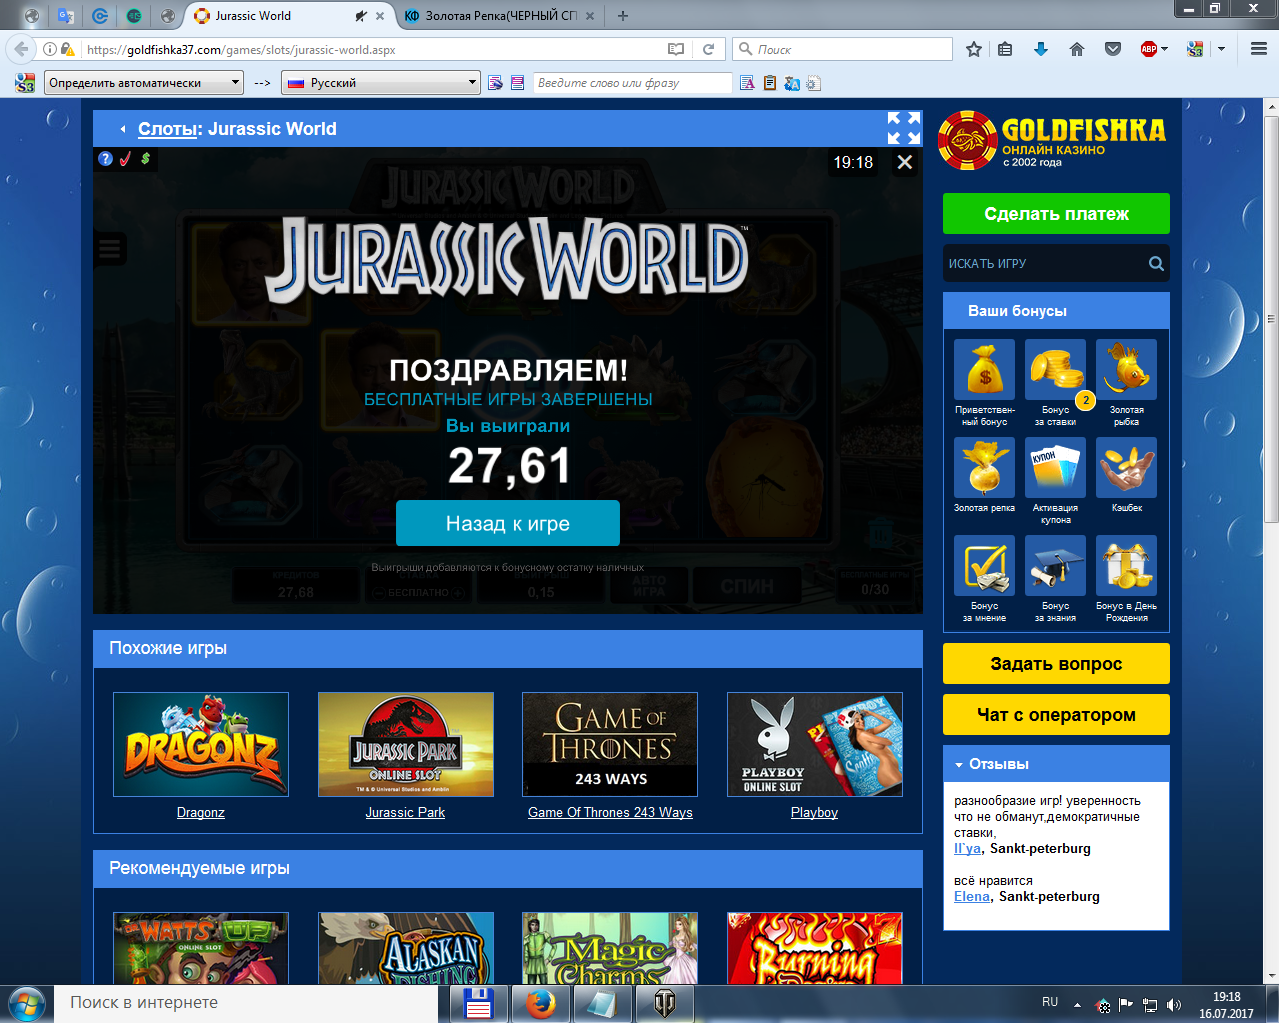Click the back arrow before Слоты
The image size is (1279, 1023).
point(123,129)
